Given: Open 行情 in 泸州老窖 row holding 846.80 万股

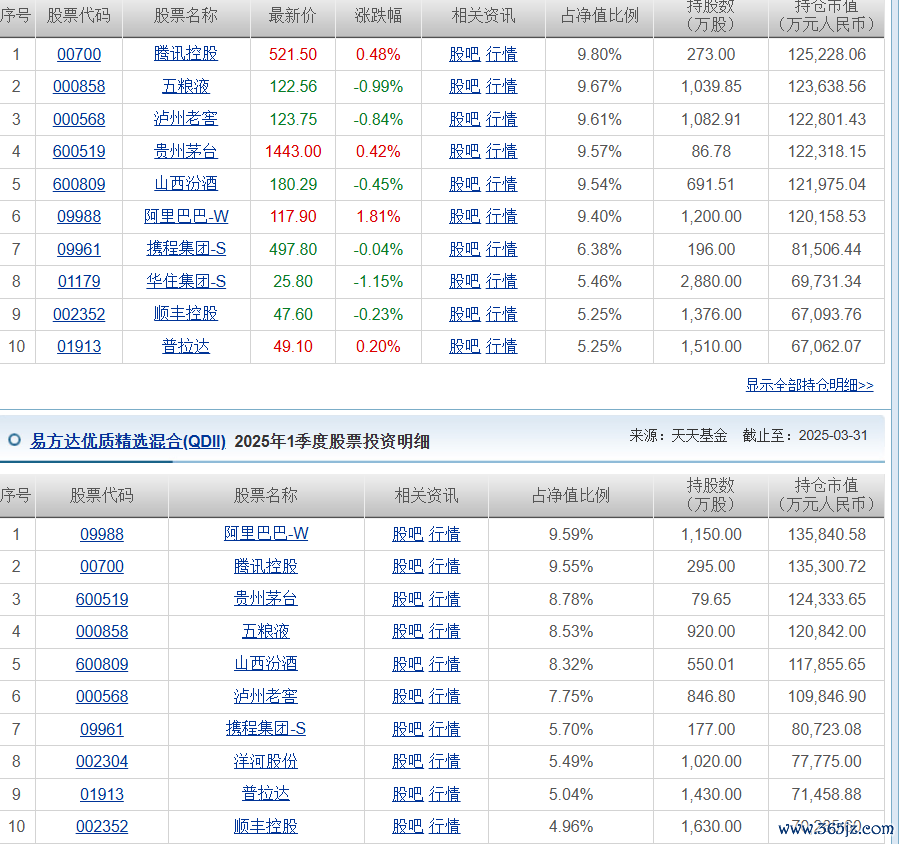Looking at the screenshot, I should point(445,696).
